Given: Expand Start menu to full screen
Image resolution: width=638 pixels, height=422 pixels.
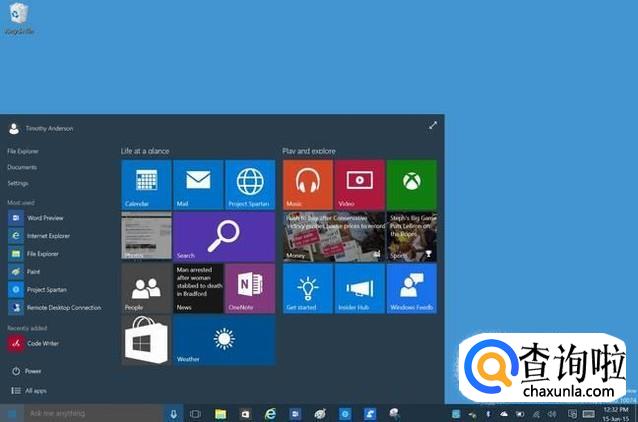Looking at the screenshot, I should pyautogui.click(x=433, y=125).
